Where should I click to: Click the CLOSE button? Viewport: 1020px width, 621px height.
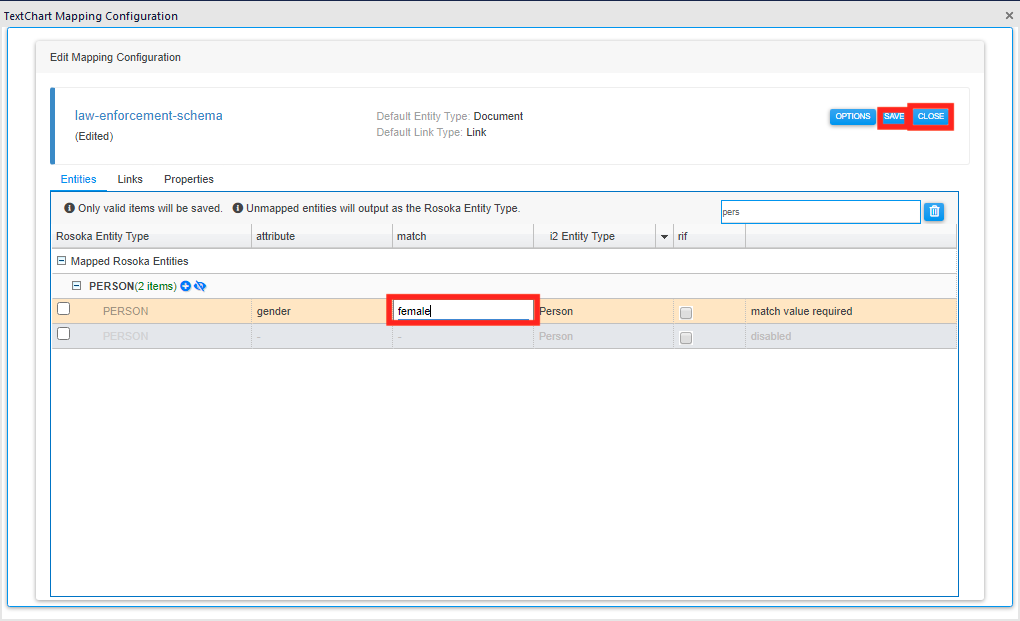click(930, 116)
